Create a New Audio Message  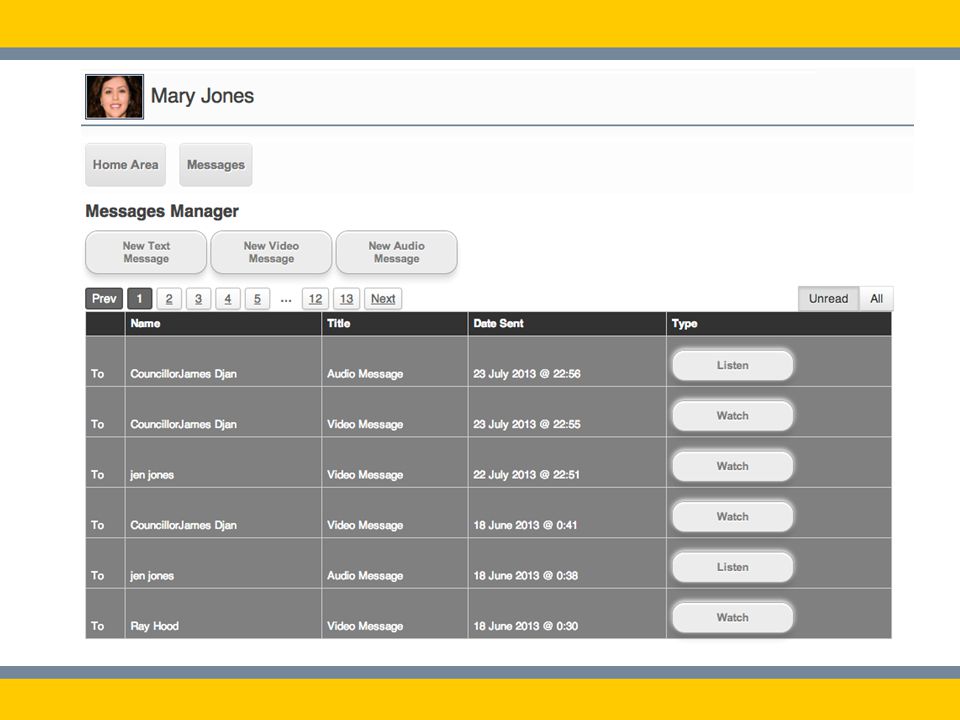click(x=397, y=252)
